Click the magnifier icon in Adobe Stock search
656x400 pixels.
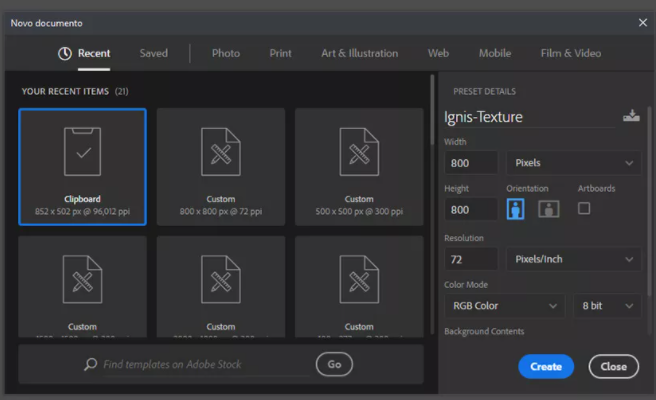point(90,364)
